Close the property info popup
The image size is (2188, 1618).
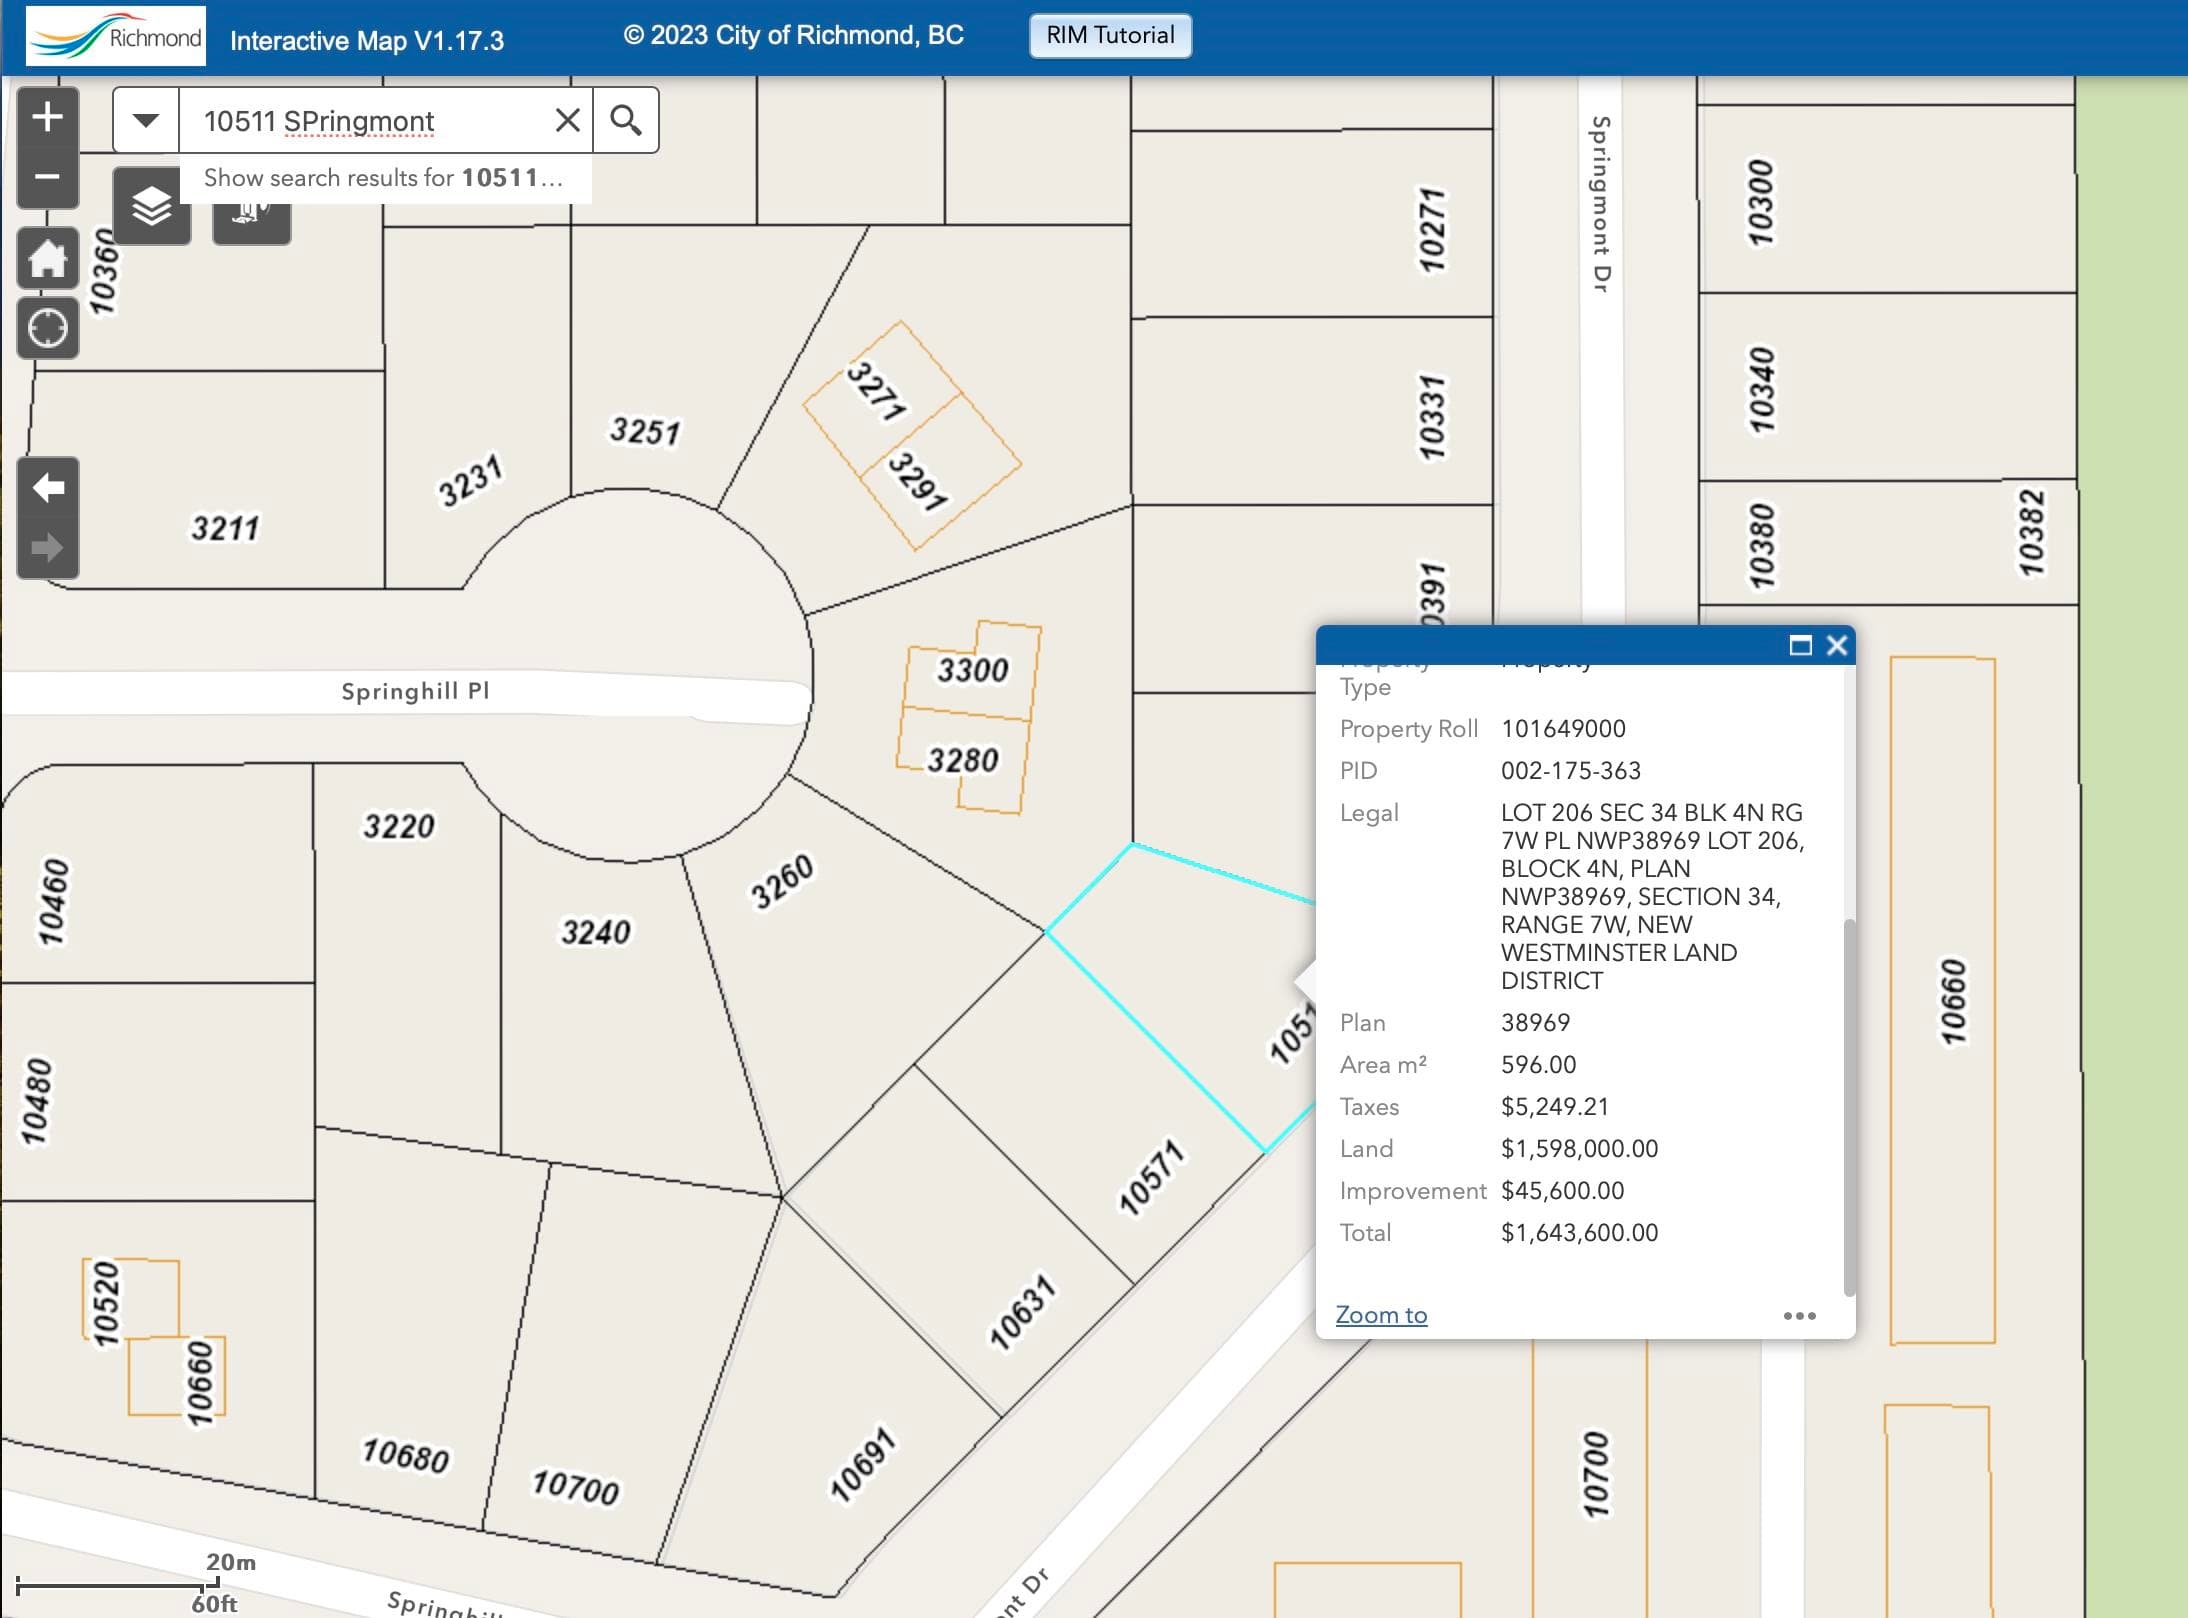tap(1836, 645)
